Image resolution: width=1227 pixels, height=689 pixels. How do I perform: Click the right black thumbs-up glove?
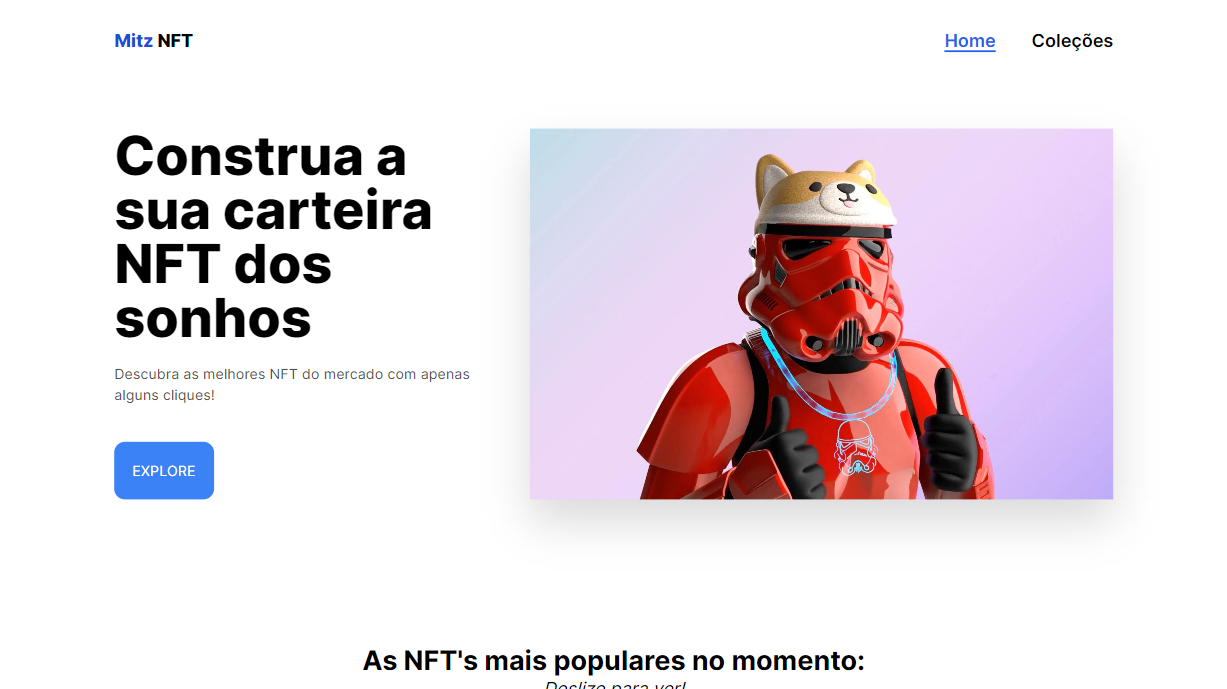tap(950, 430)
